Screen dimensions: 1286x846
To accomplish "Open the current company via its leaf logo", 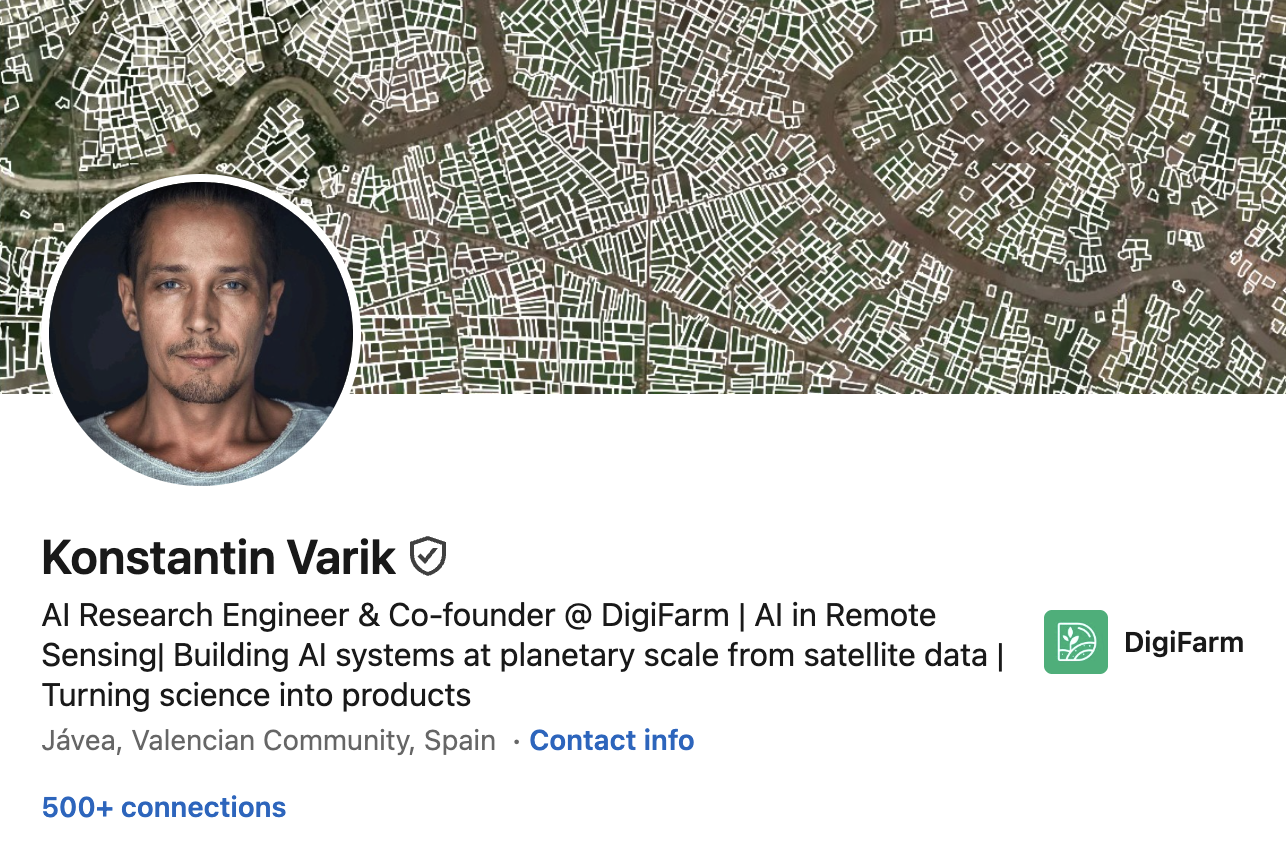I will coord(1075,642).
